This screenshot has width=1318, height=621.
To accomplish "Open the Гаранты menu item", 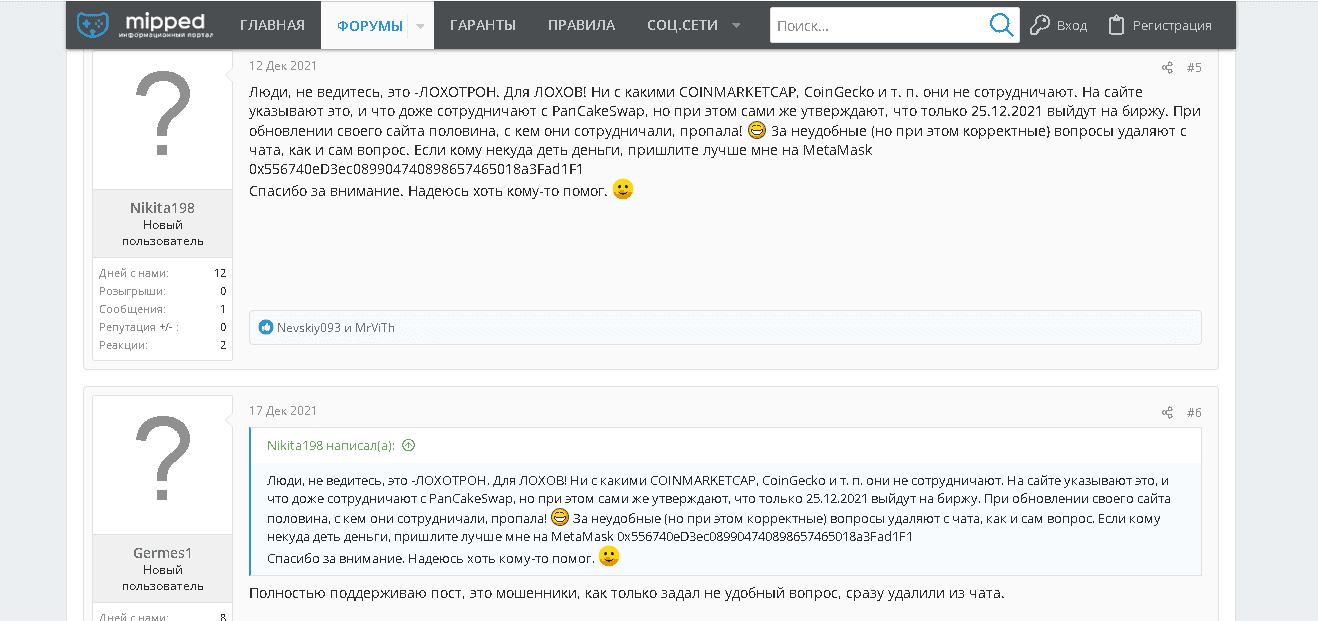I will tap(482, 25).
